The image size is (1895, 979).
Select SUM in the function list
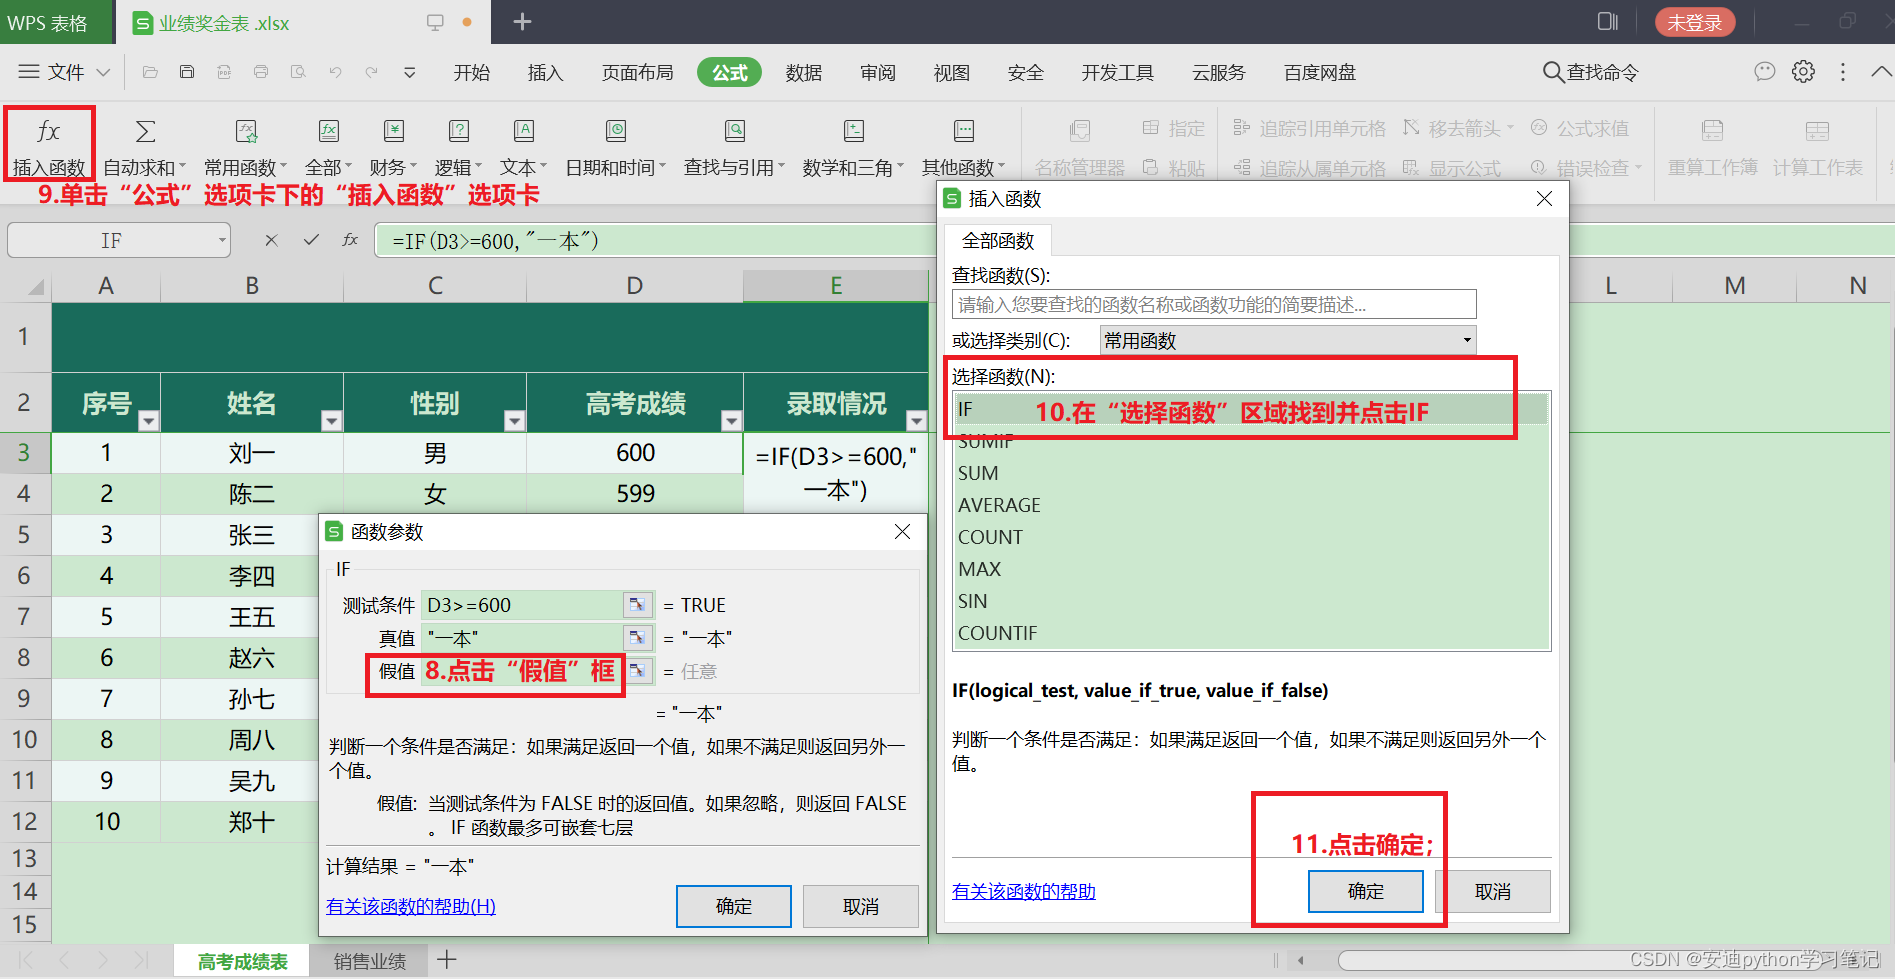point(1250,473)
